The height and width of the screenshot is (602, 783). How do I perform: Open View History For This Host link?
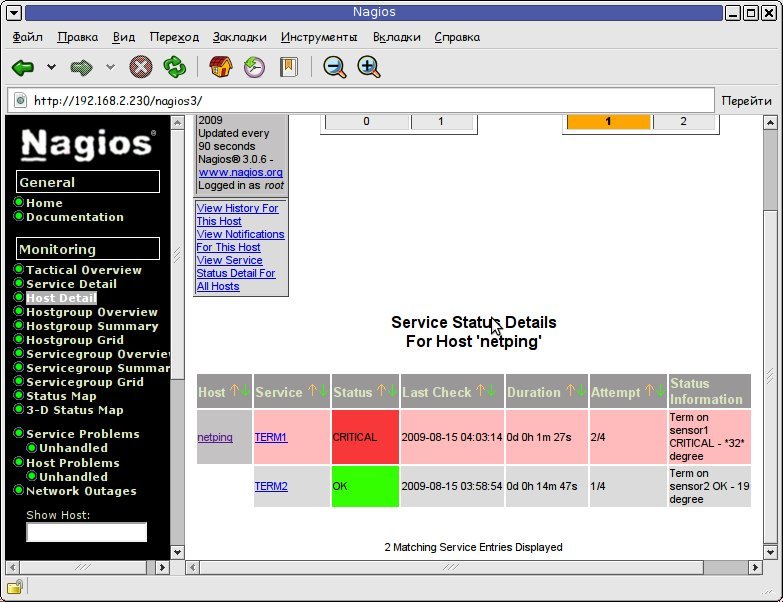pyautogui.click(x=237, y=215)
